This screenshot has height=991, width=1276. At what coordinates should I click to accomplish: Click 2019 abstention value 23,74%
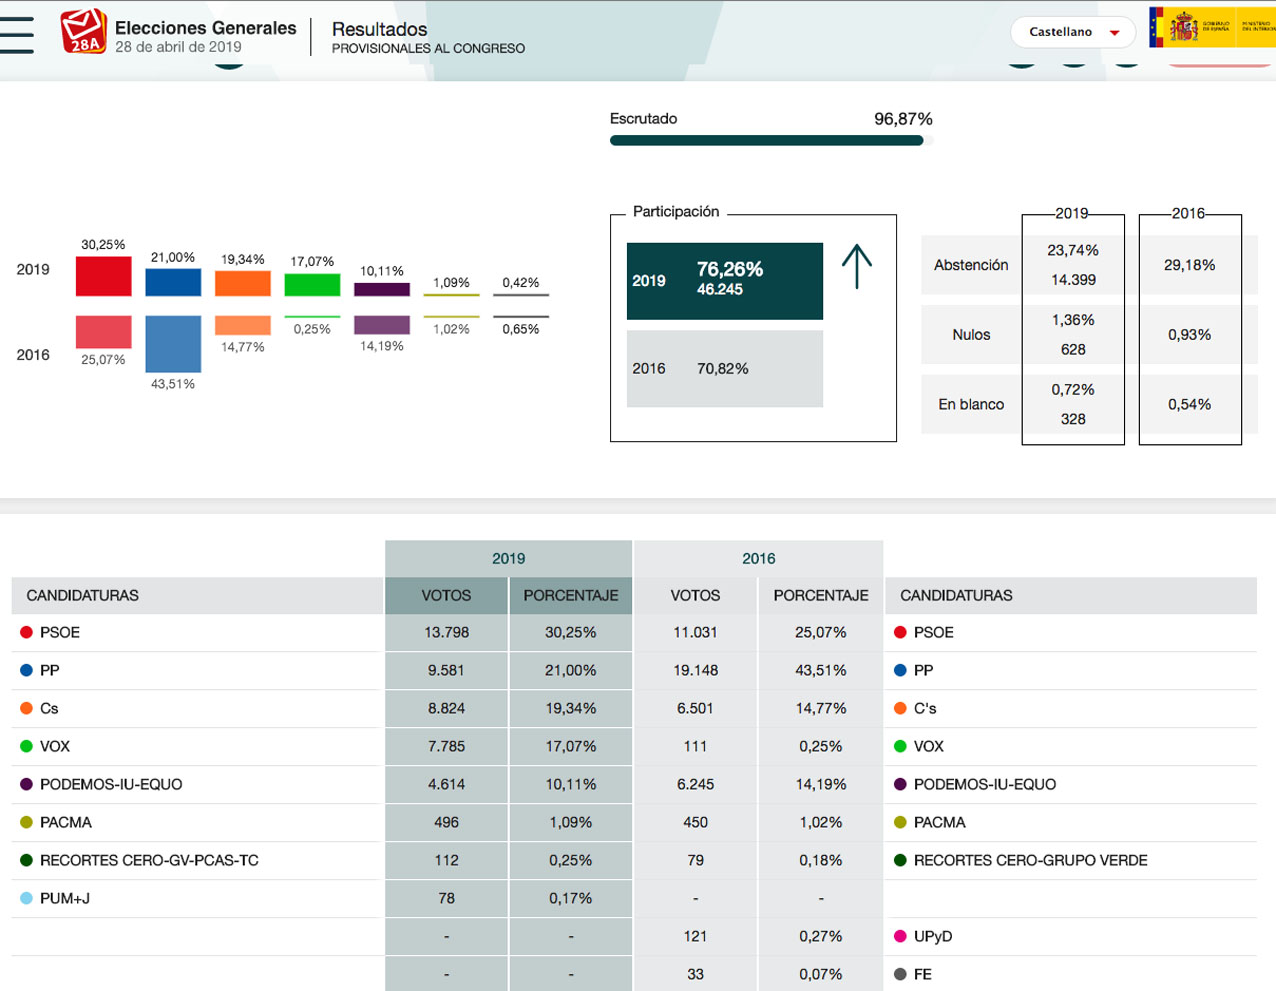[x=1073, y=250]
